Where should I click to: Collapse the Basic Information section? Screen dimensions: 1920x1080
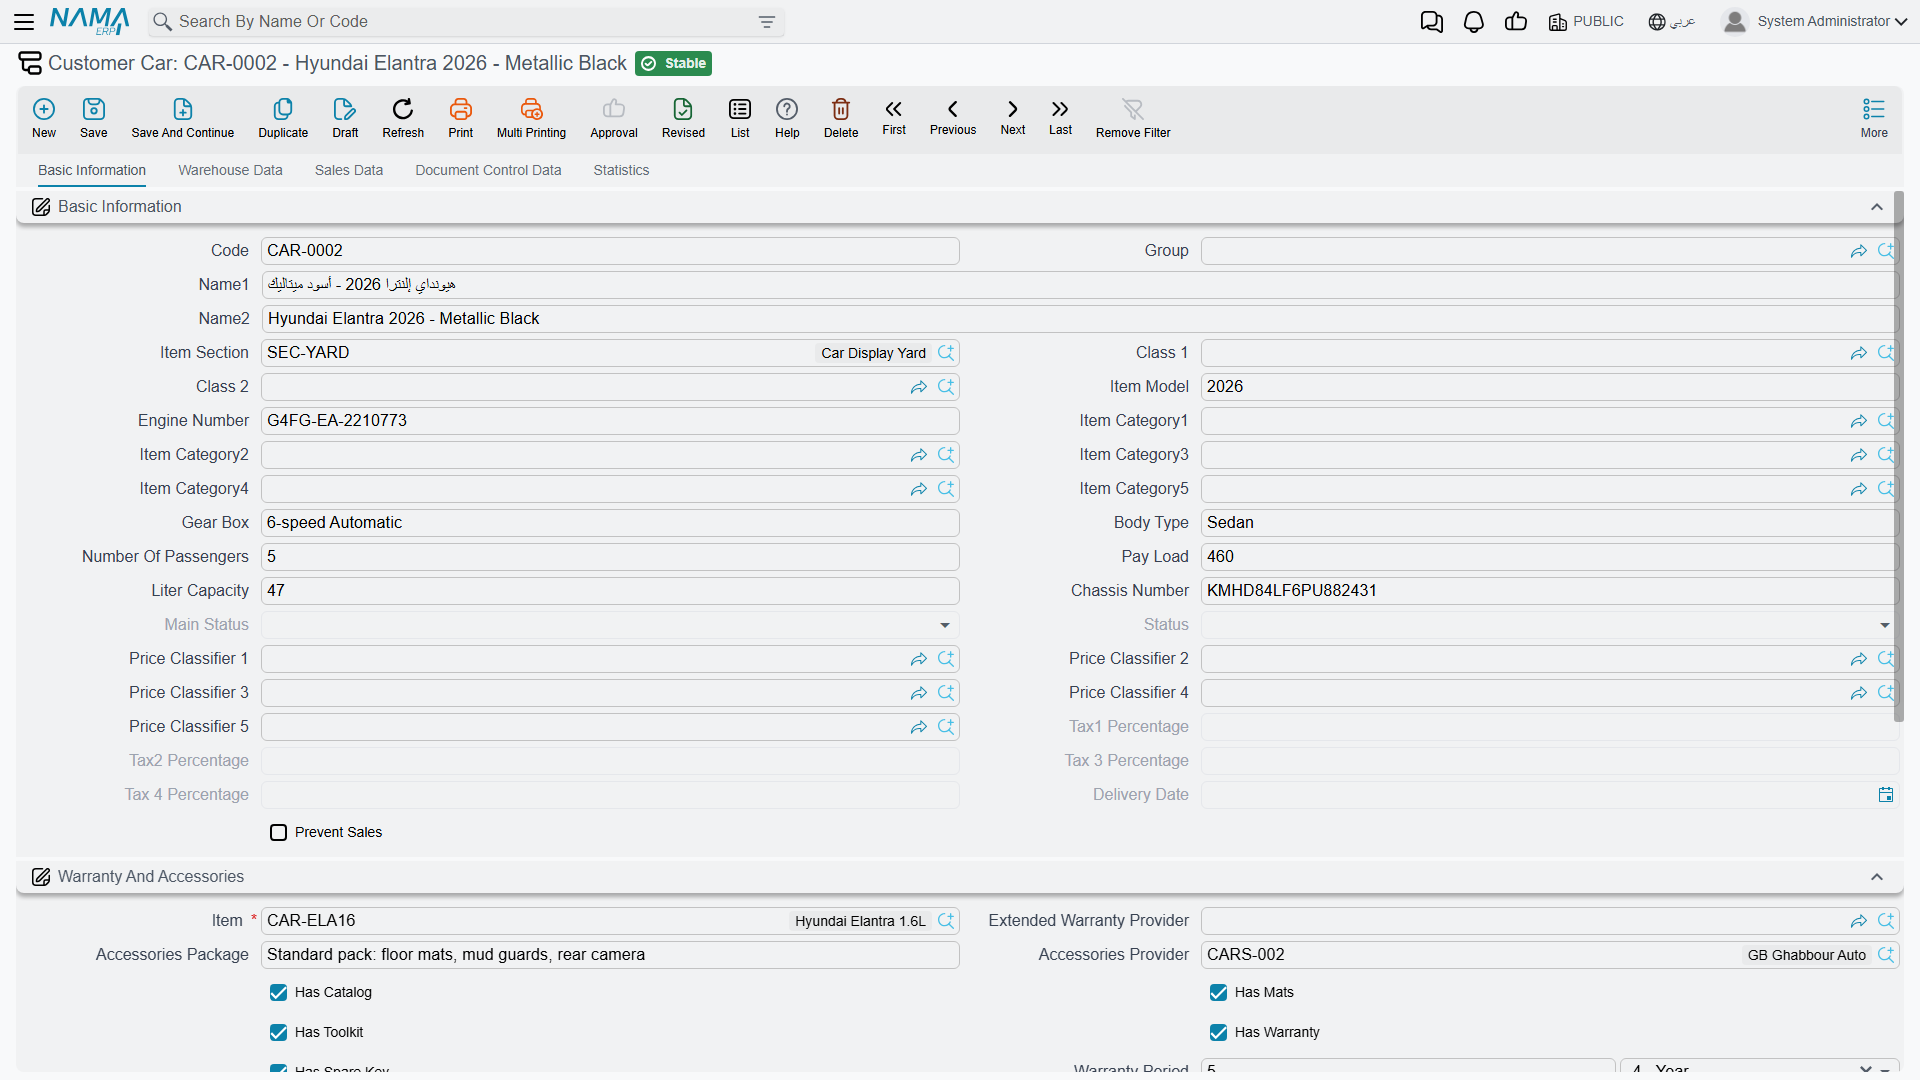point(1877,207)
